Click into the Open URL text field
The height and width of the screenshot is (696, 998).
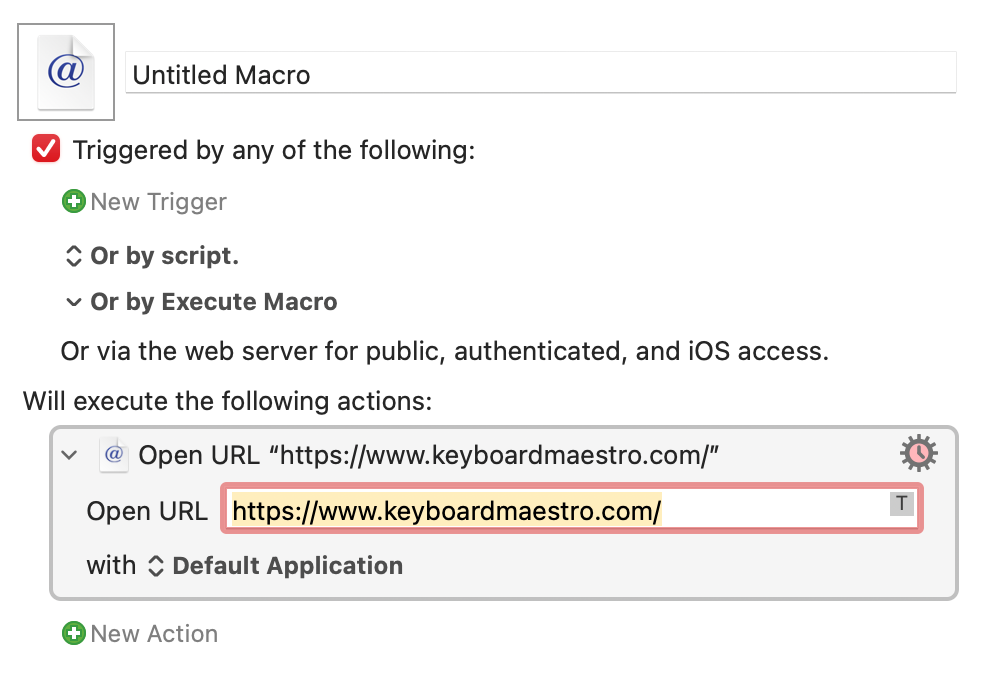[571, 509]
